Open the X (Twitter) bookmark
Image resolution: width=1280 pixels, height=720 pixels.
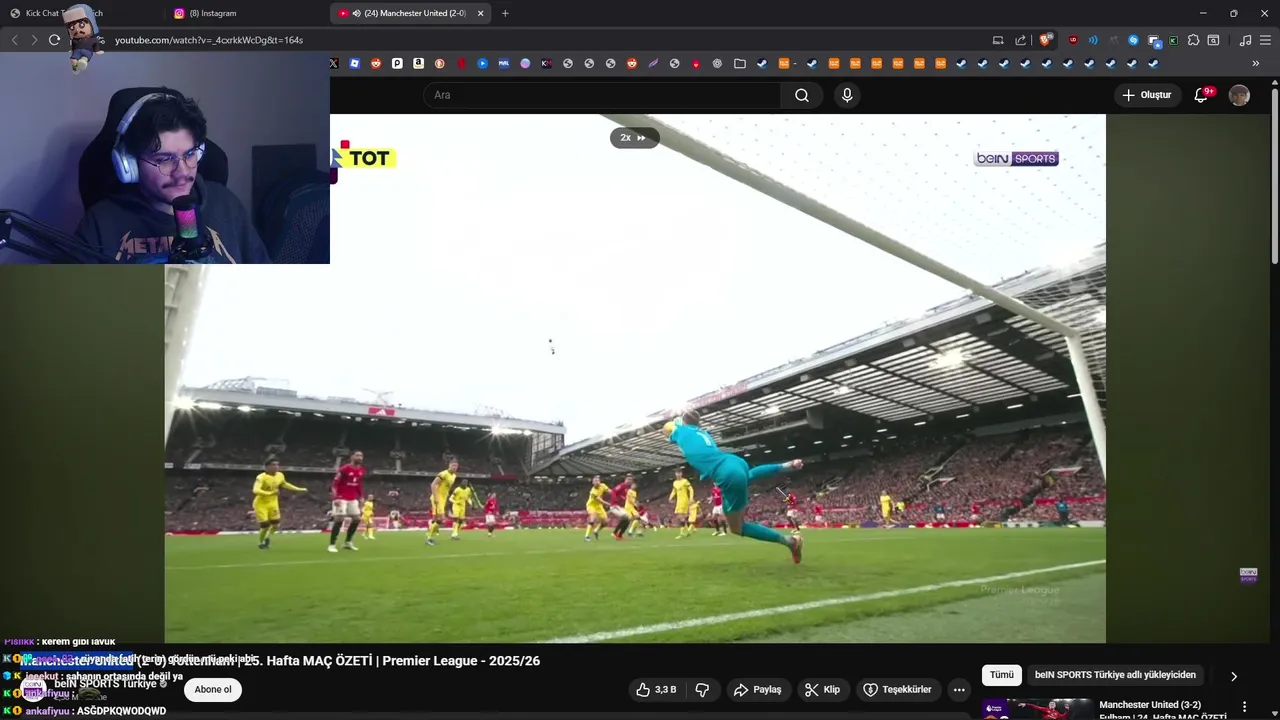pyautogui.click(x=333, y=63)
